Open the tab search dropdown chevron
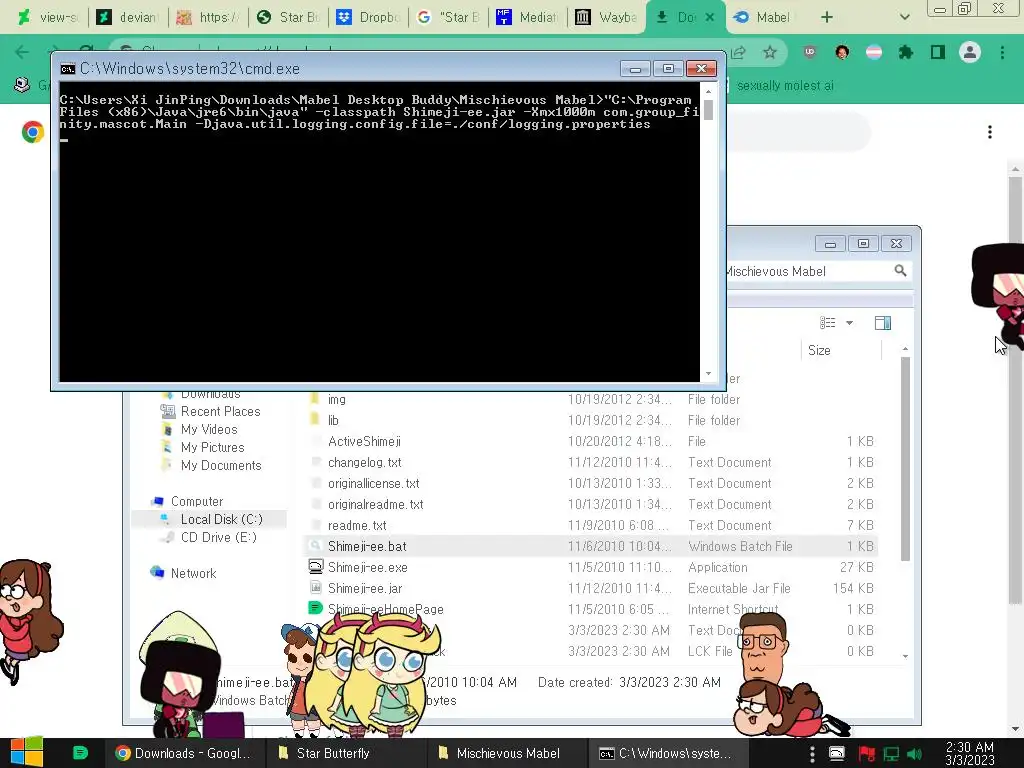The height and width of the screenshot is (768, 1024). coord(904,18)
